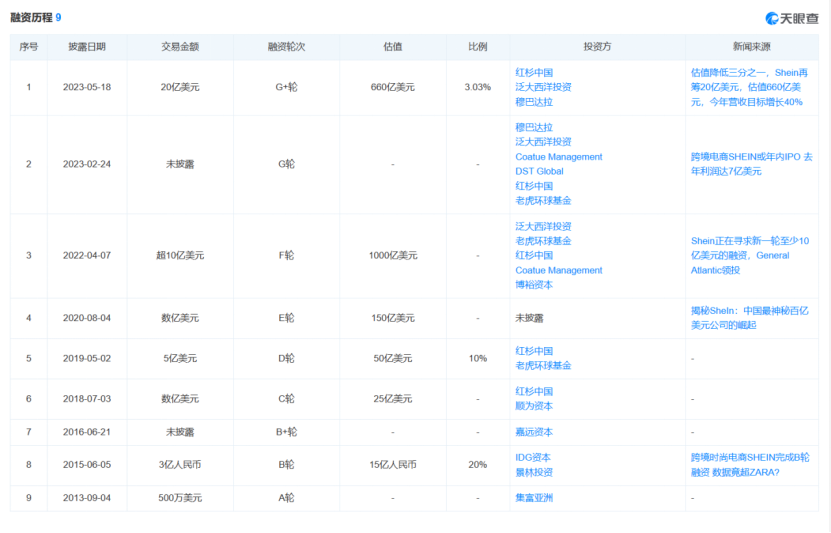Open 红杉中国 link in the 2023-02-24 row
Viewport: 831px width, 533px height.
[534, 186]
